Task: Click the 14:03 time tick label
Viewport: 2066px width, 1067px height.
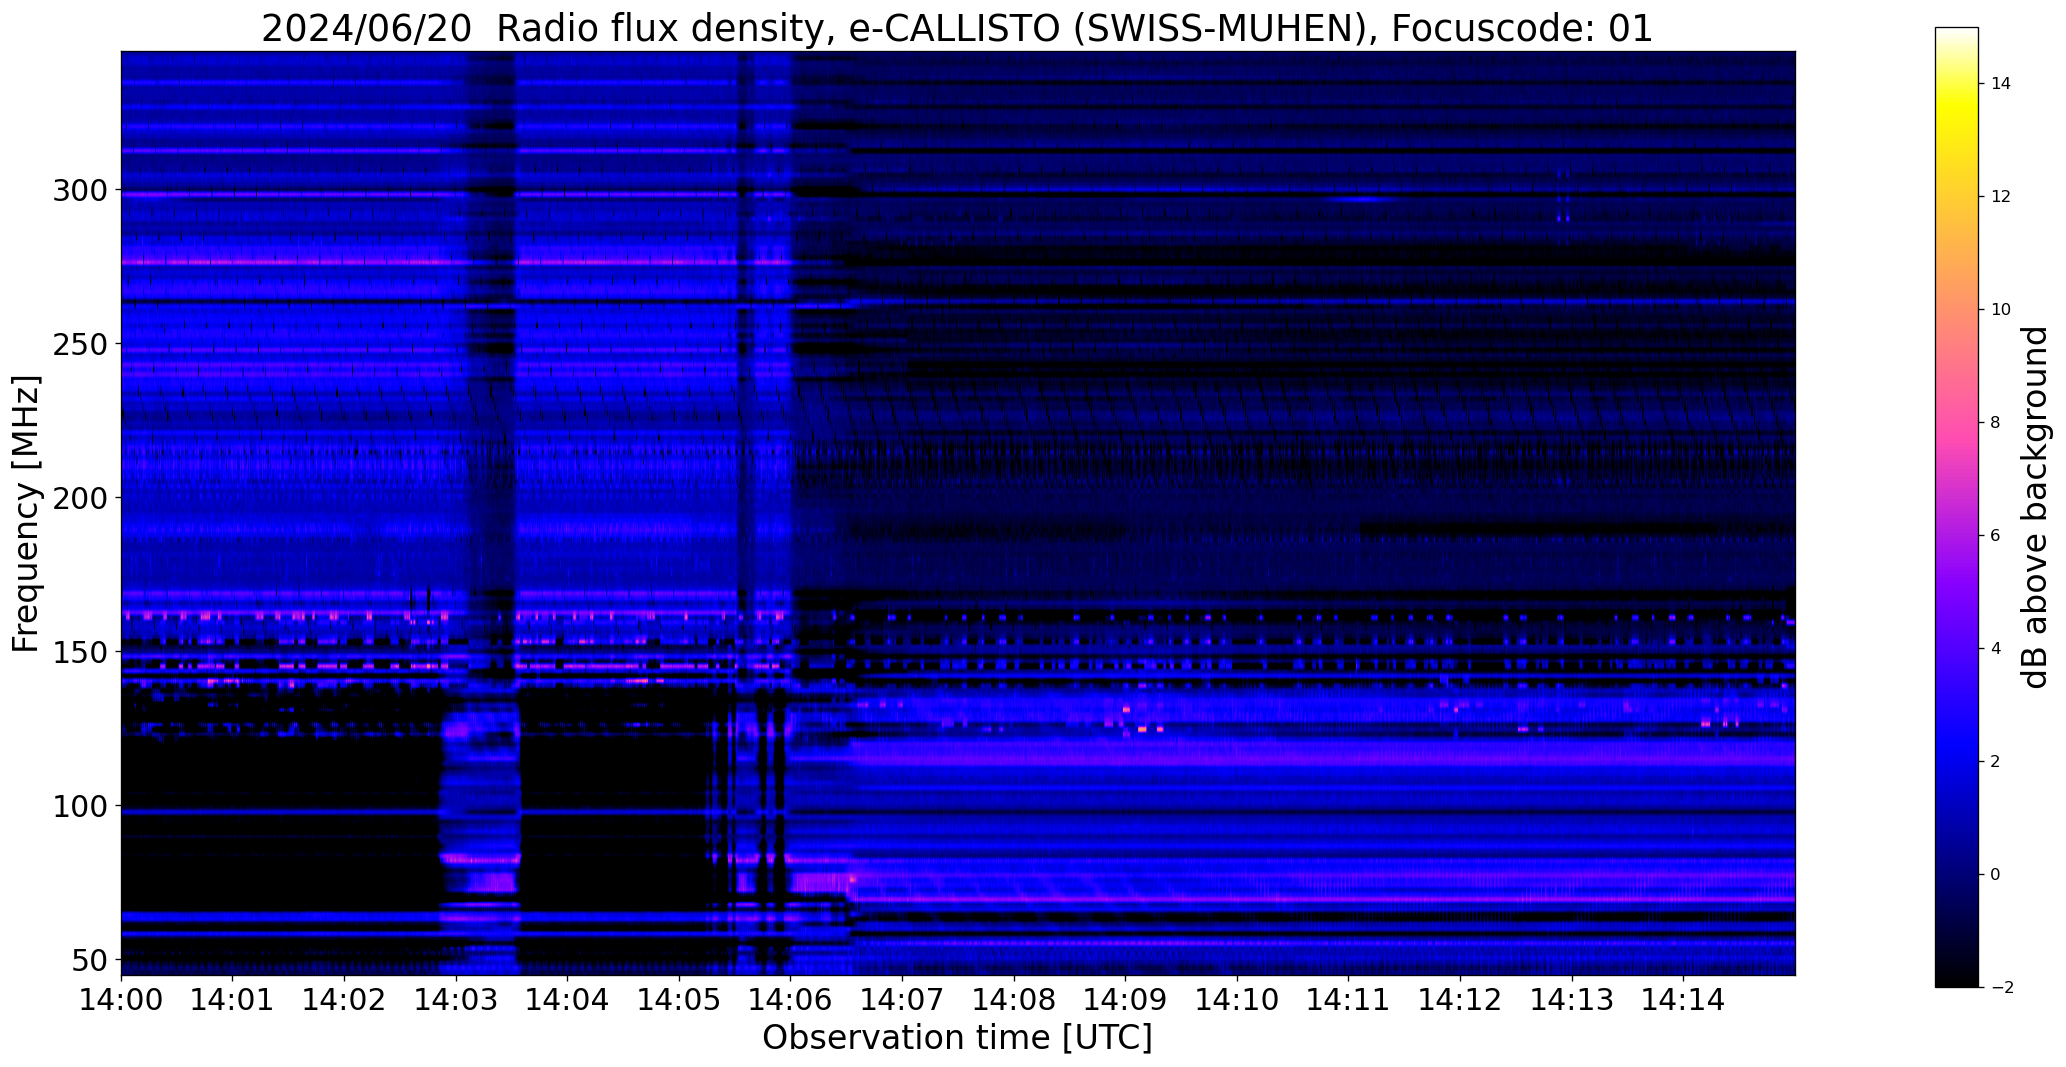Action: [456, 999]
